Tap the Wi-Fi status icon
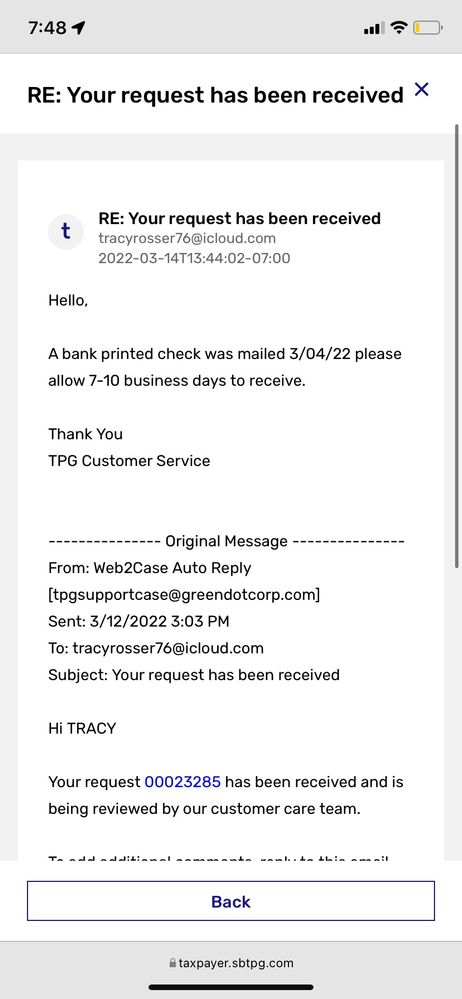The width and height of the screenshot is (462, 999). [x=399, y=27]
